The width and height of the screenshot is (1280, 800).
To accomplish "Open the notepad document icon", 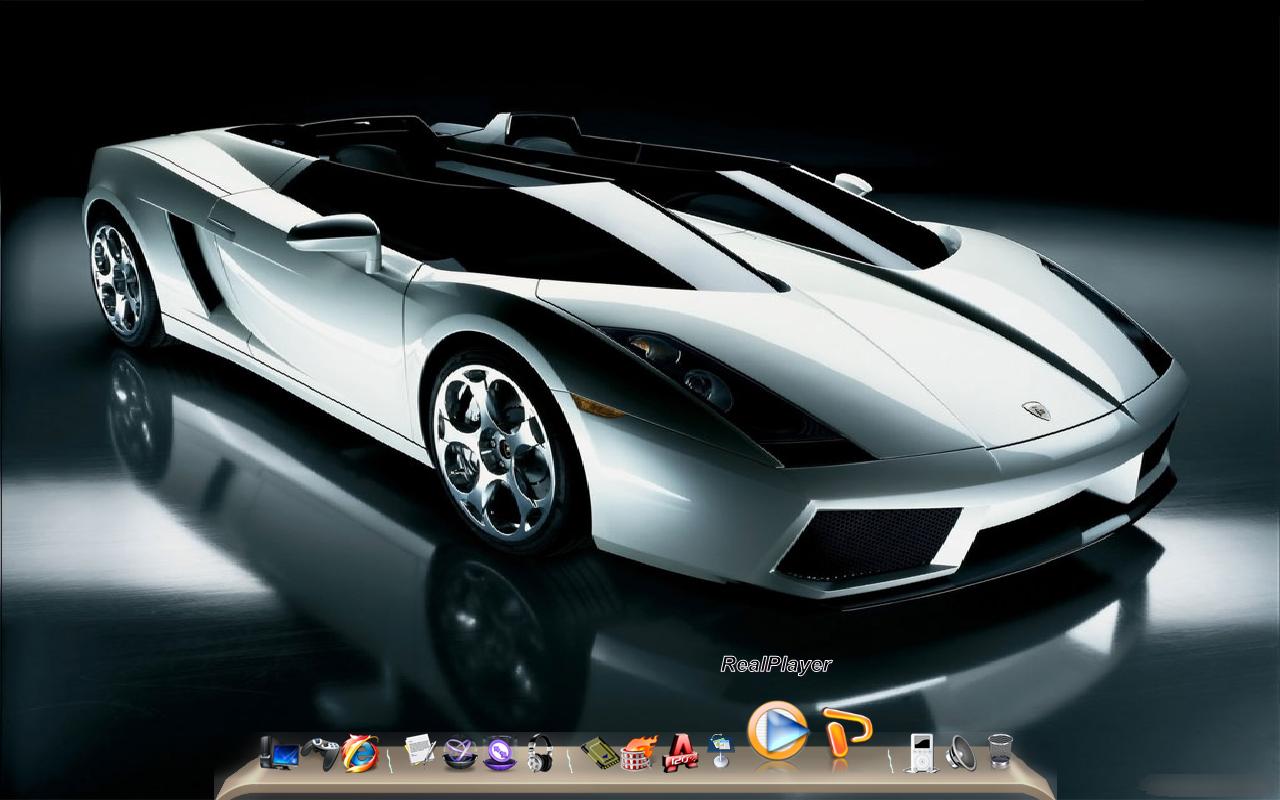I will coord(420,751).
